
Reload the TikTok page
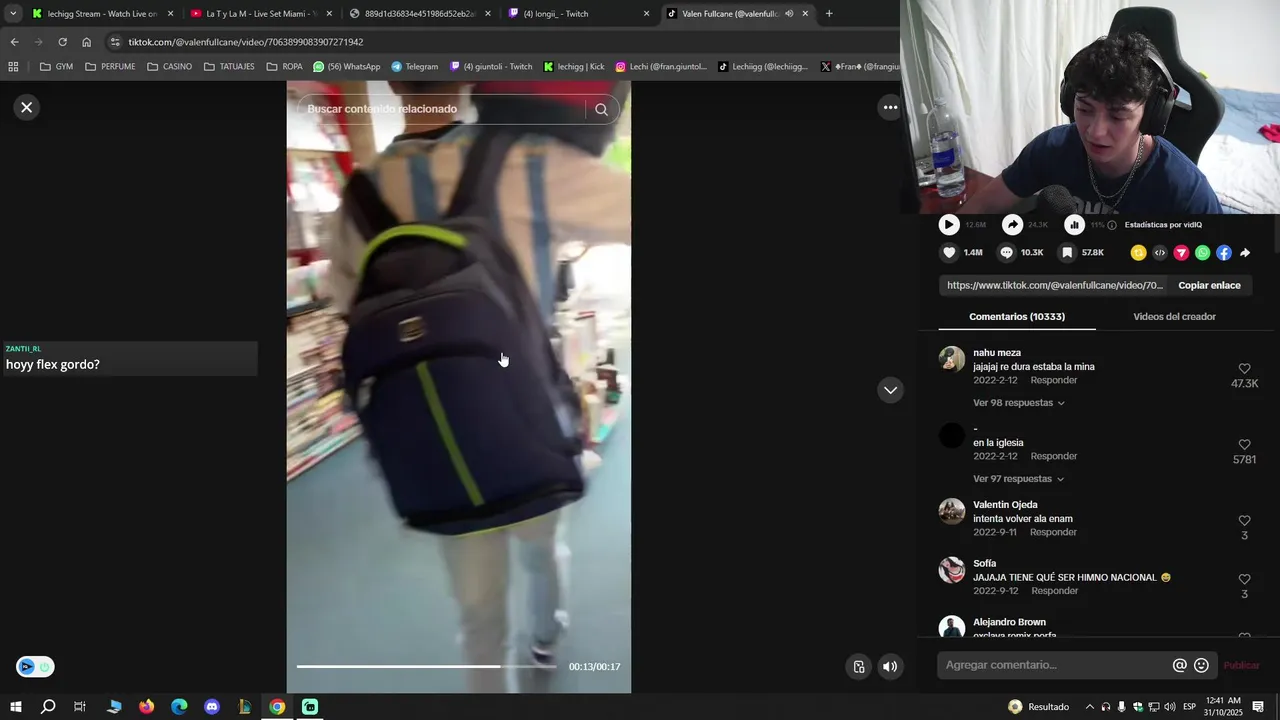point(62,42)
